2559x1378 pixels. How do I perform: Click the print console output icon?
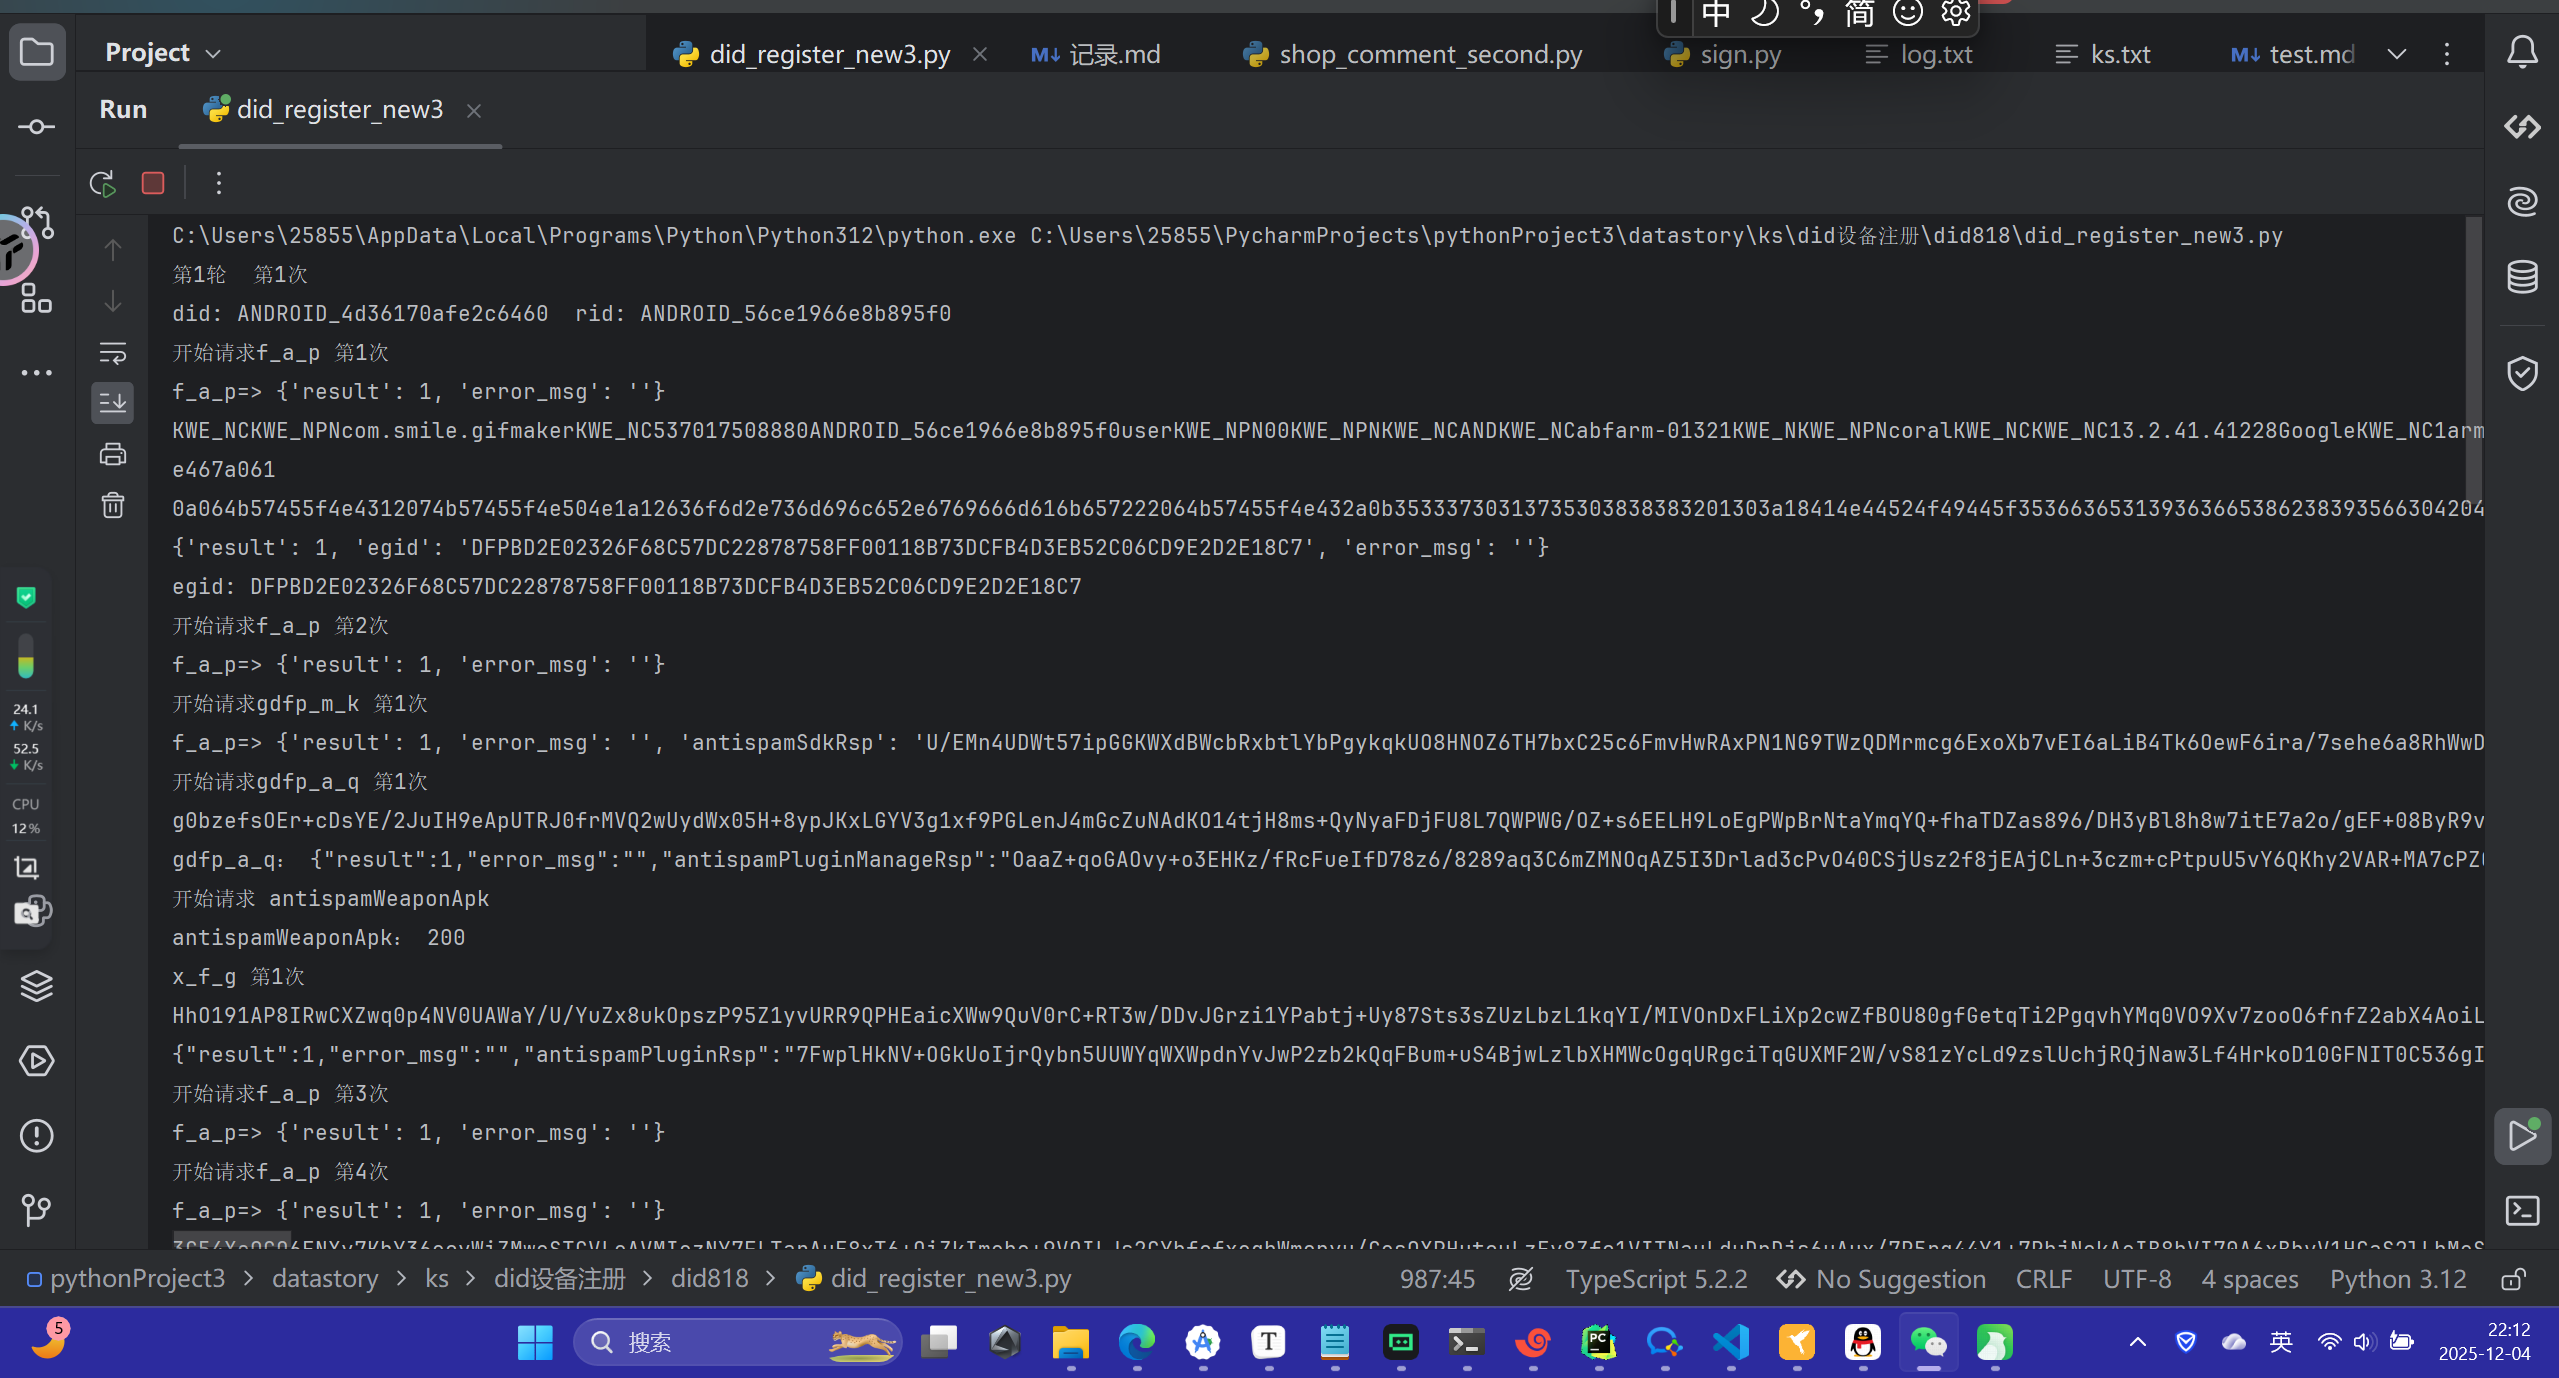[x=113, y=455]
